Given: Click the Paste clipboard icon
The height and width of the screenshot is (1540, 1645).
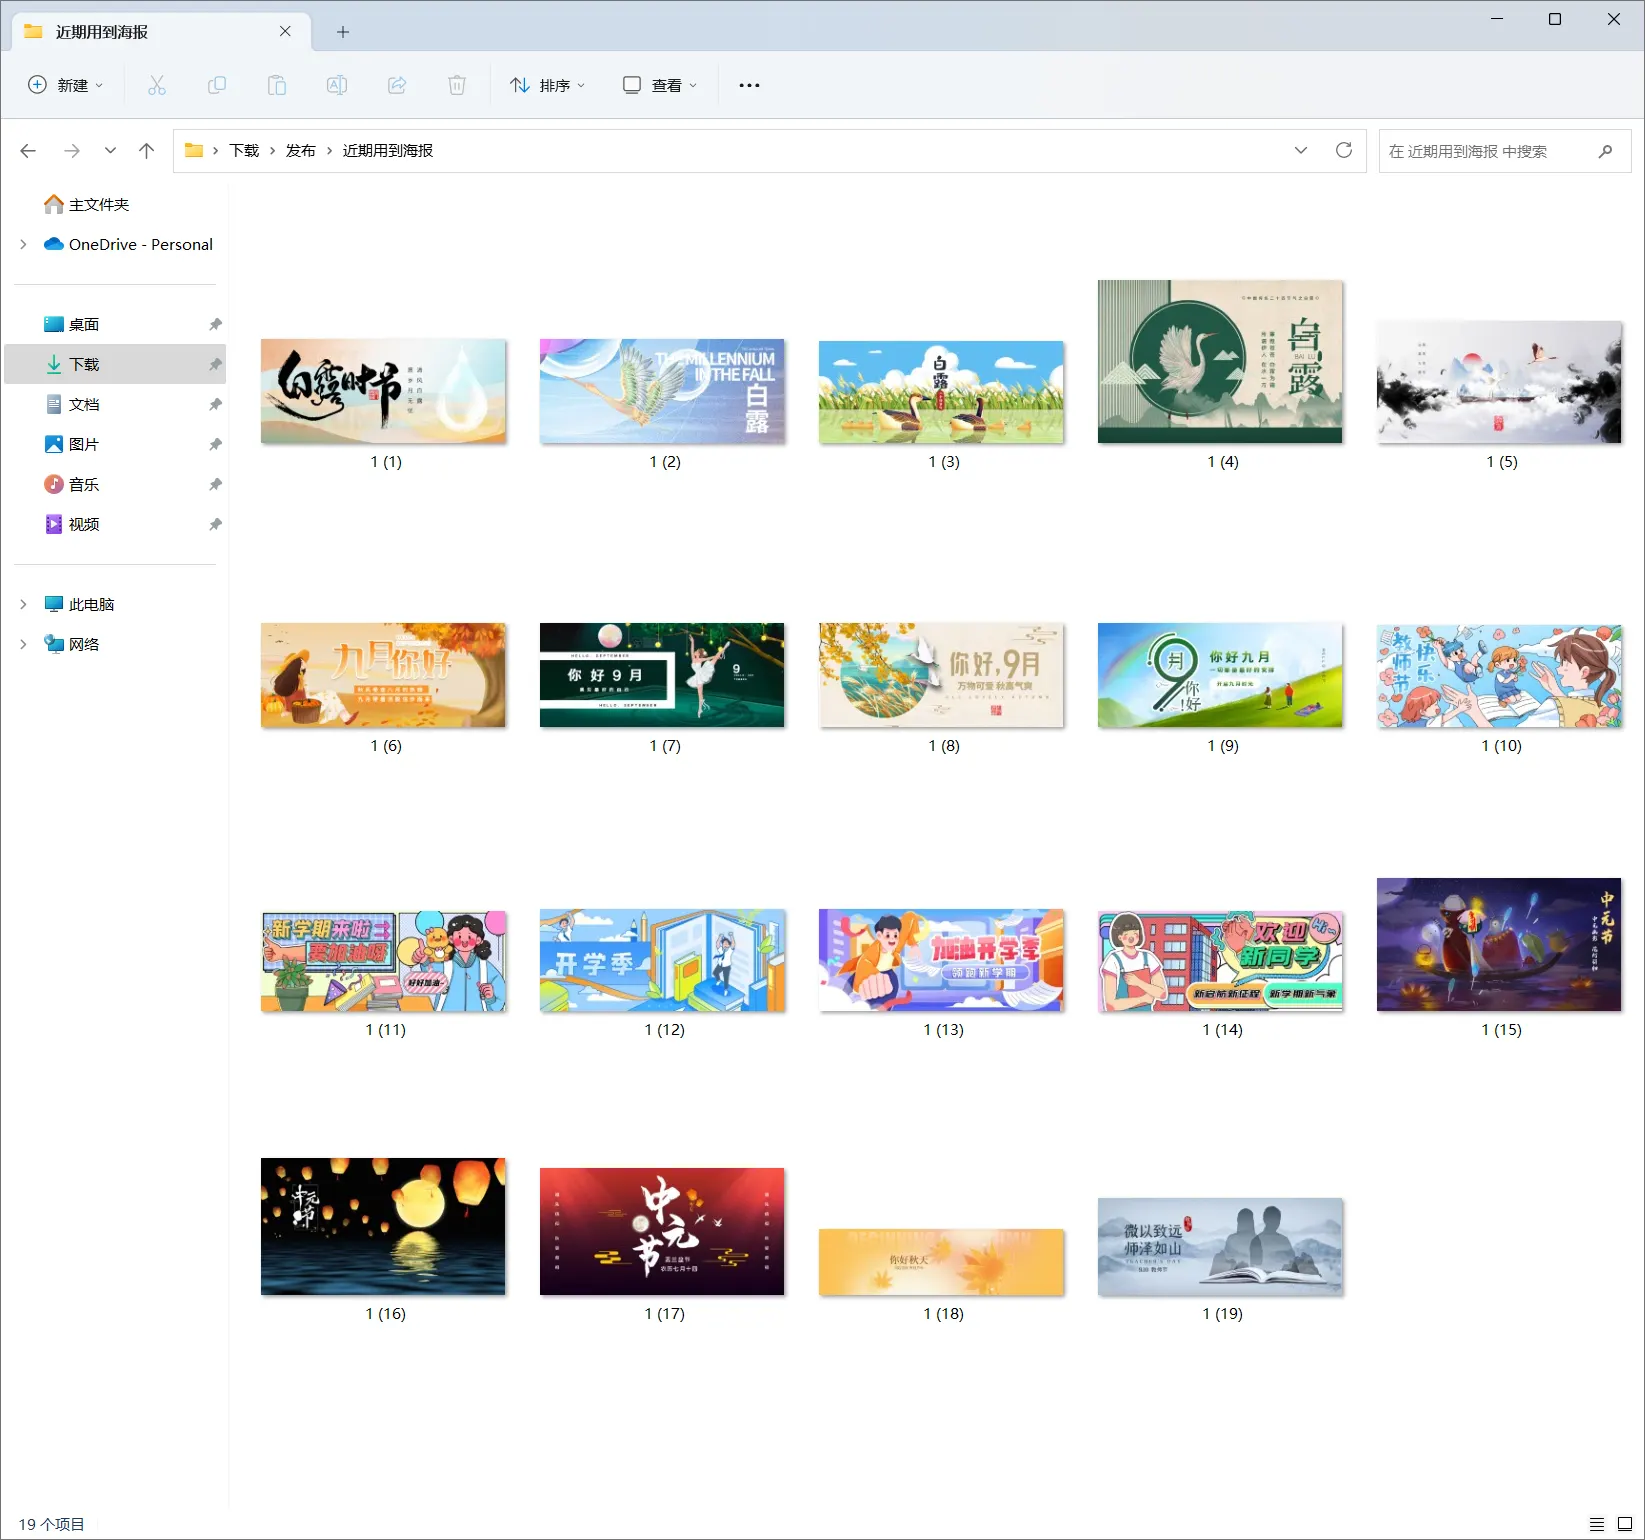Looking at the screenshot, I should (277, 85).
